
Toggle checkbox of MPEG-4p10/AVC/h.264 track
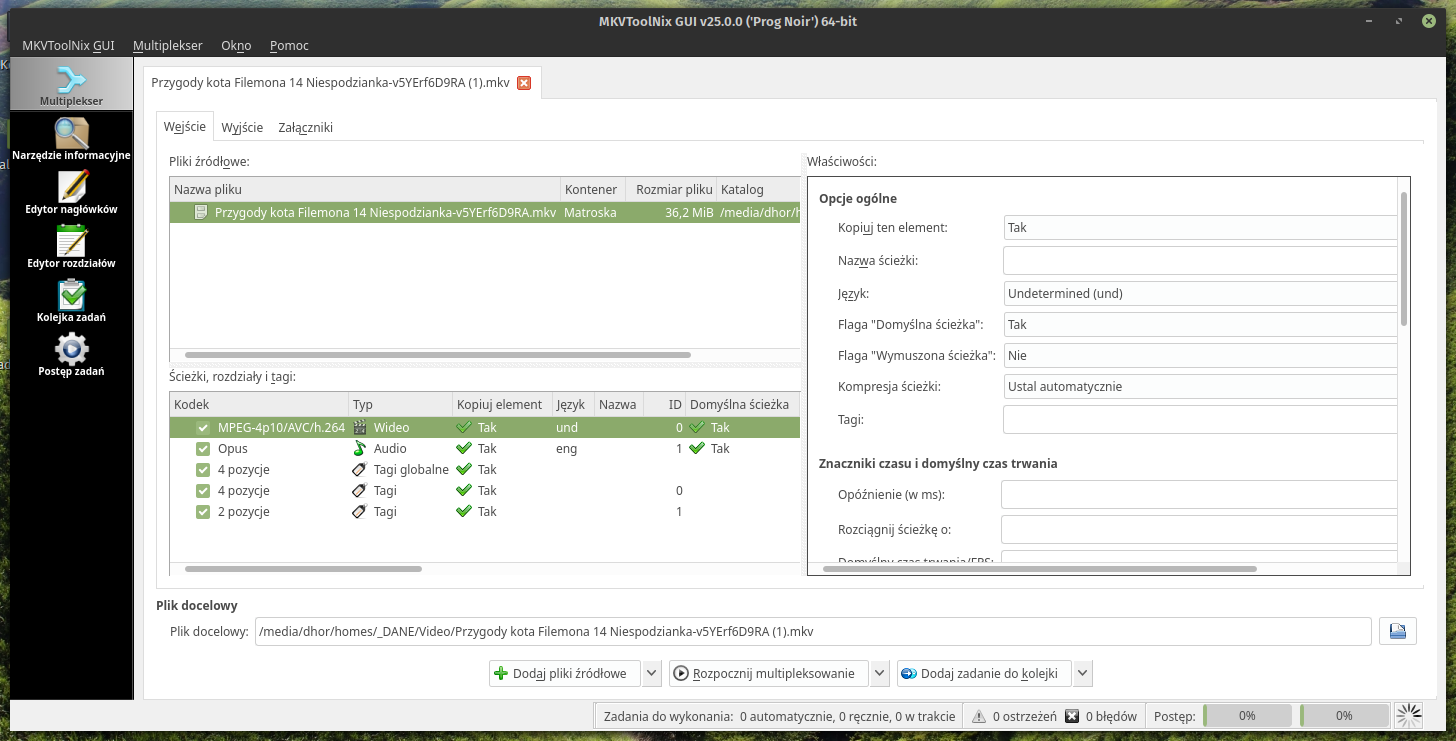[203, 427]
